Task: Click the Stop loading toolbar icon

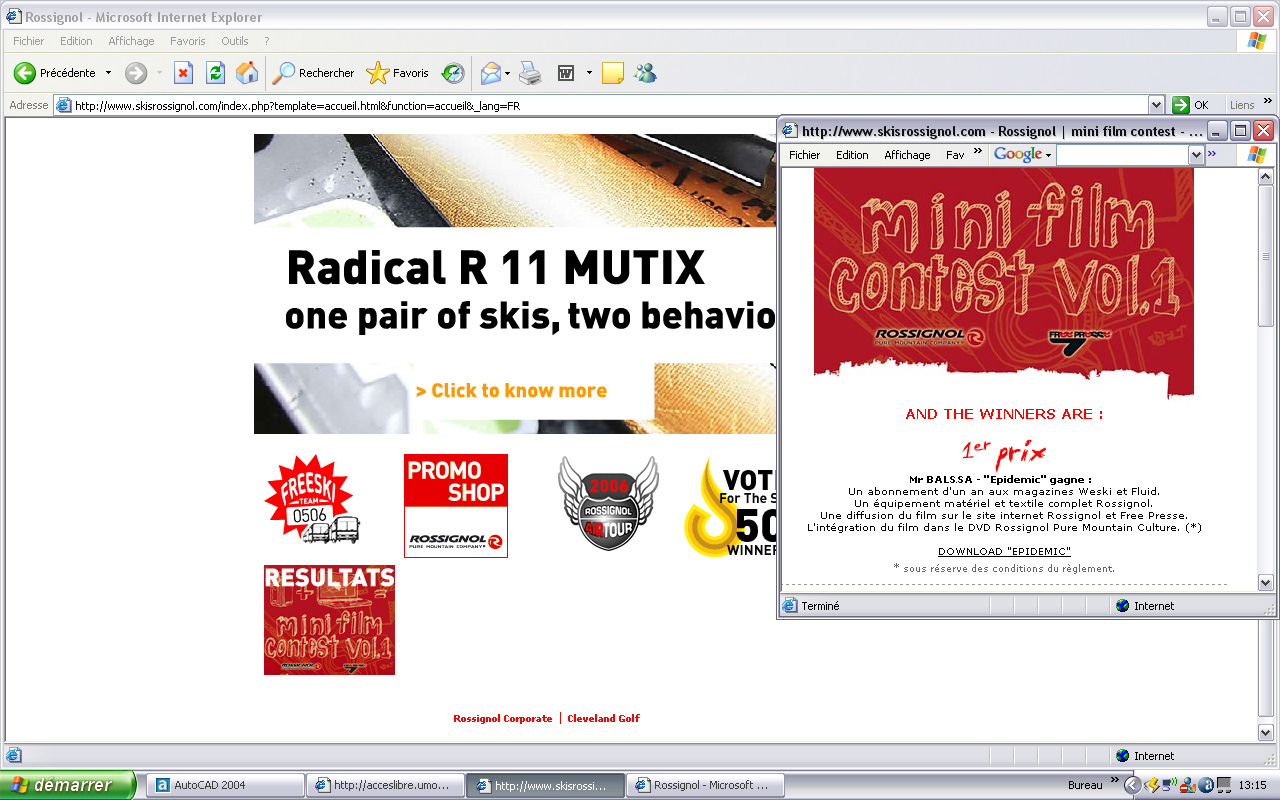Action: 183,73
